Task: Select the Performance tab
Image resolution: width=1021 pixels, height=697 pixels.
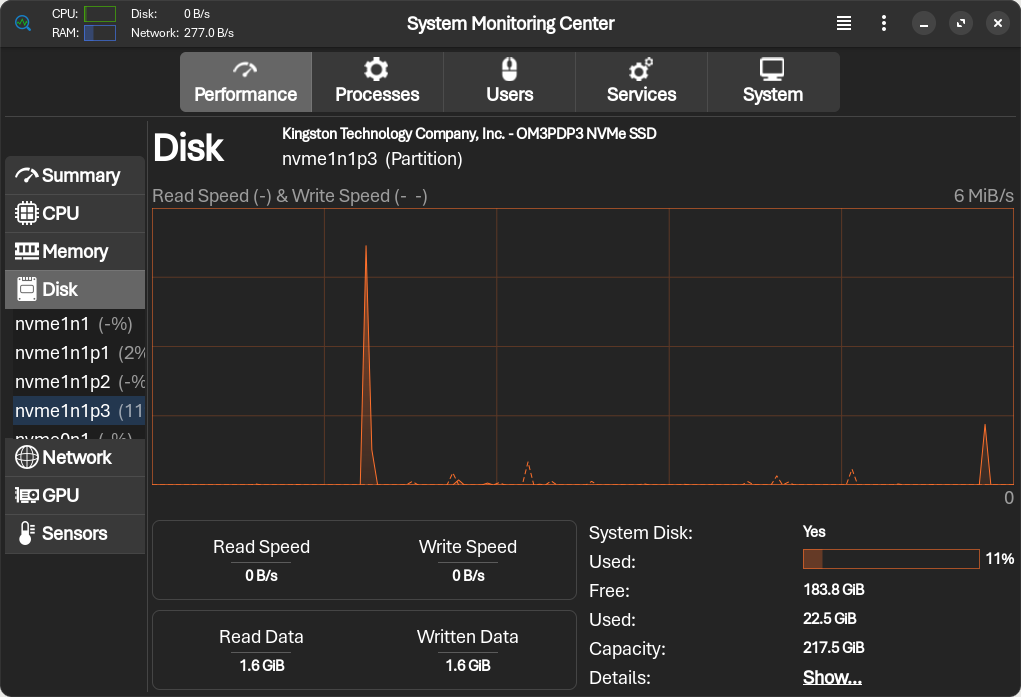Action: [245, 82]
